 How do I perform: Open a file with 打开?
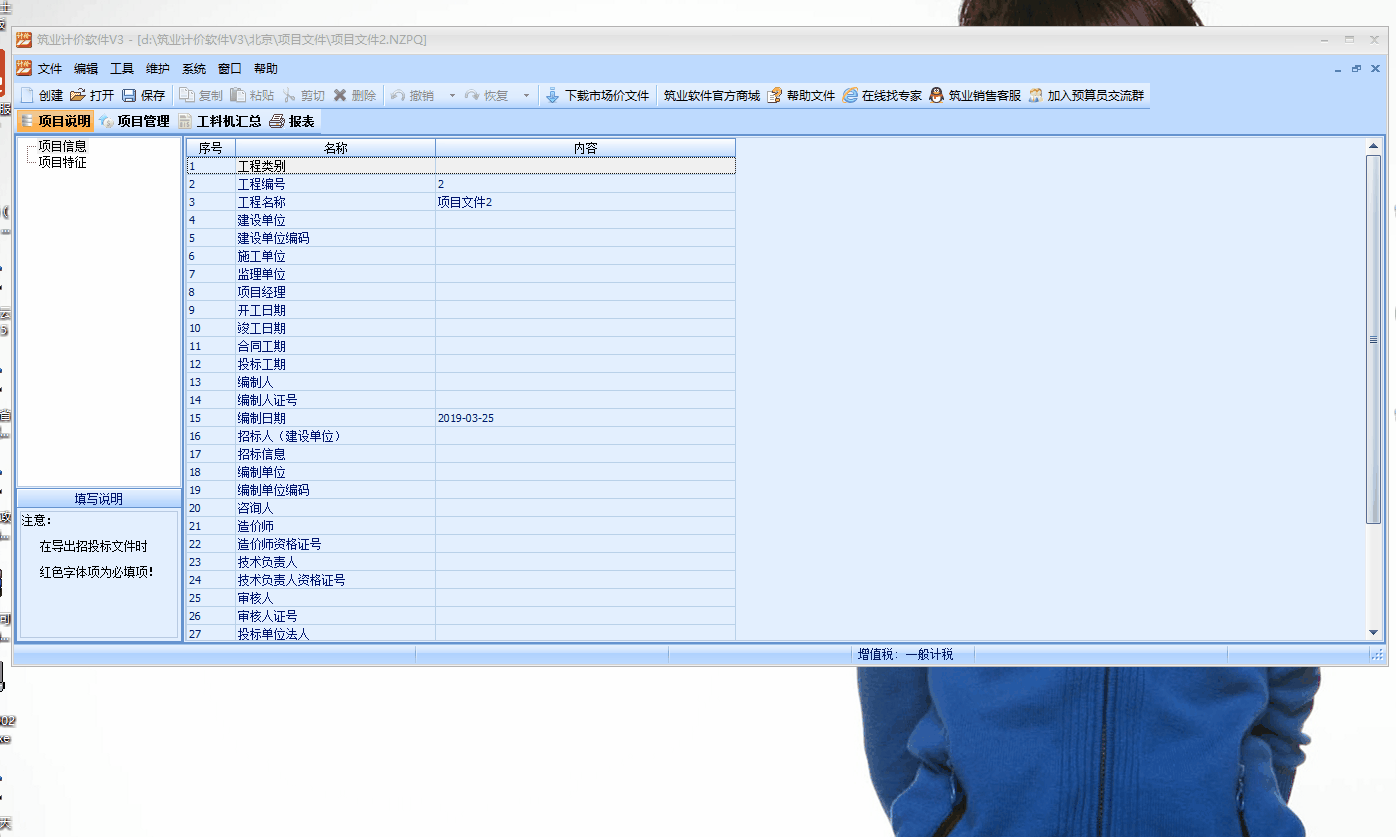pos(78,96)
